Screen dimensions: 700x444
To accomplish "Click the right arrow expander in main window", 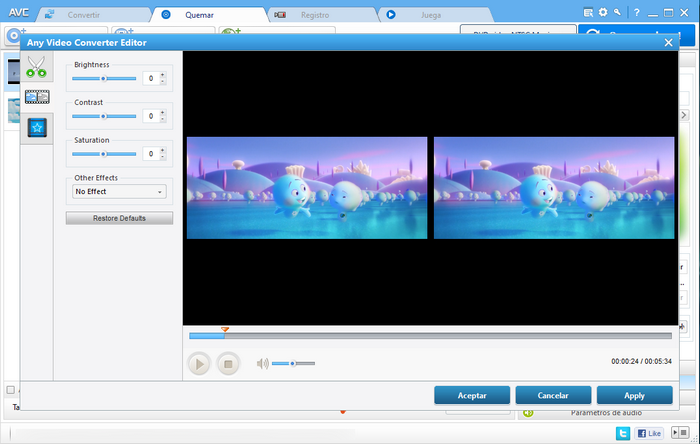I will point(684,115).
